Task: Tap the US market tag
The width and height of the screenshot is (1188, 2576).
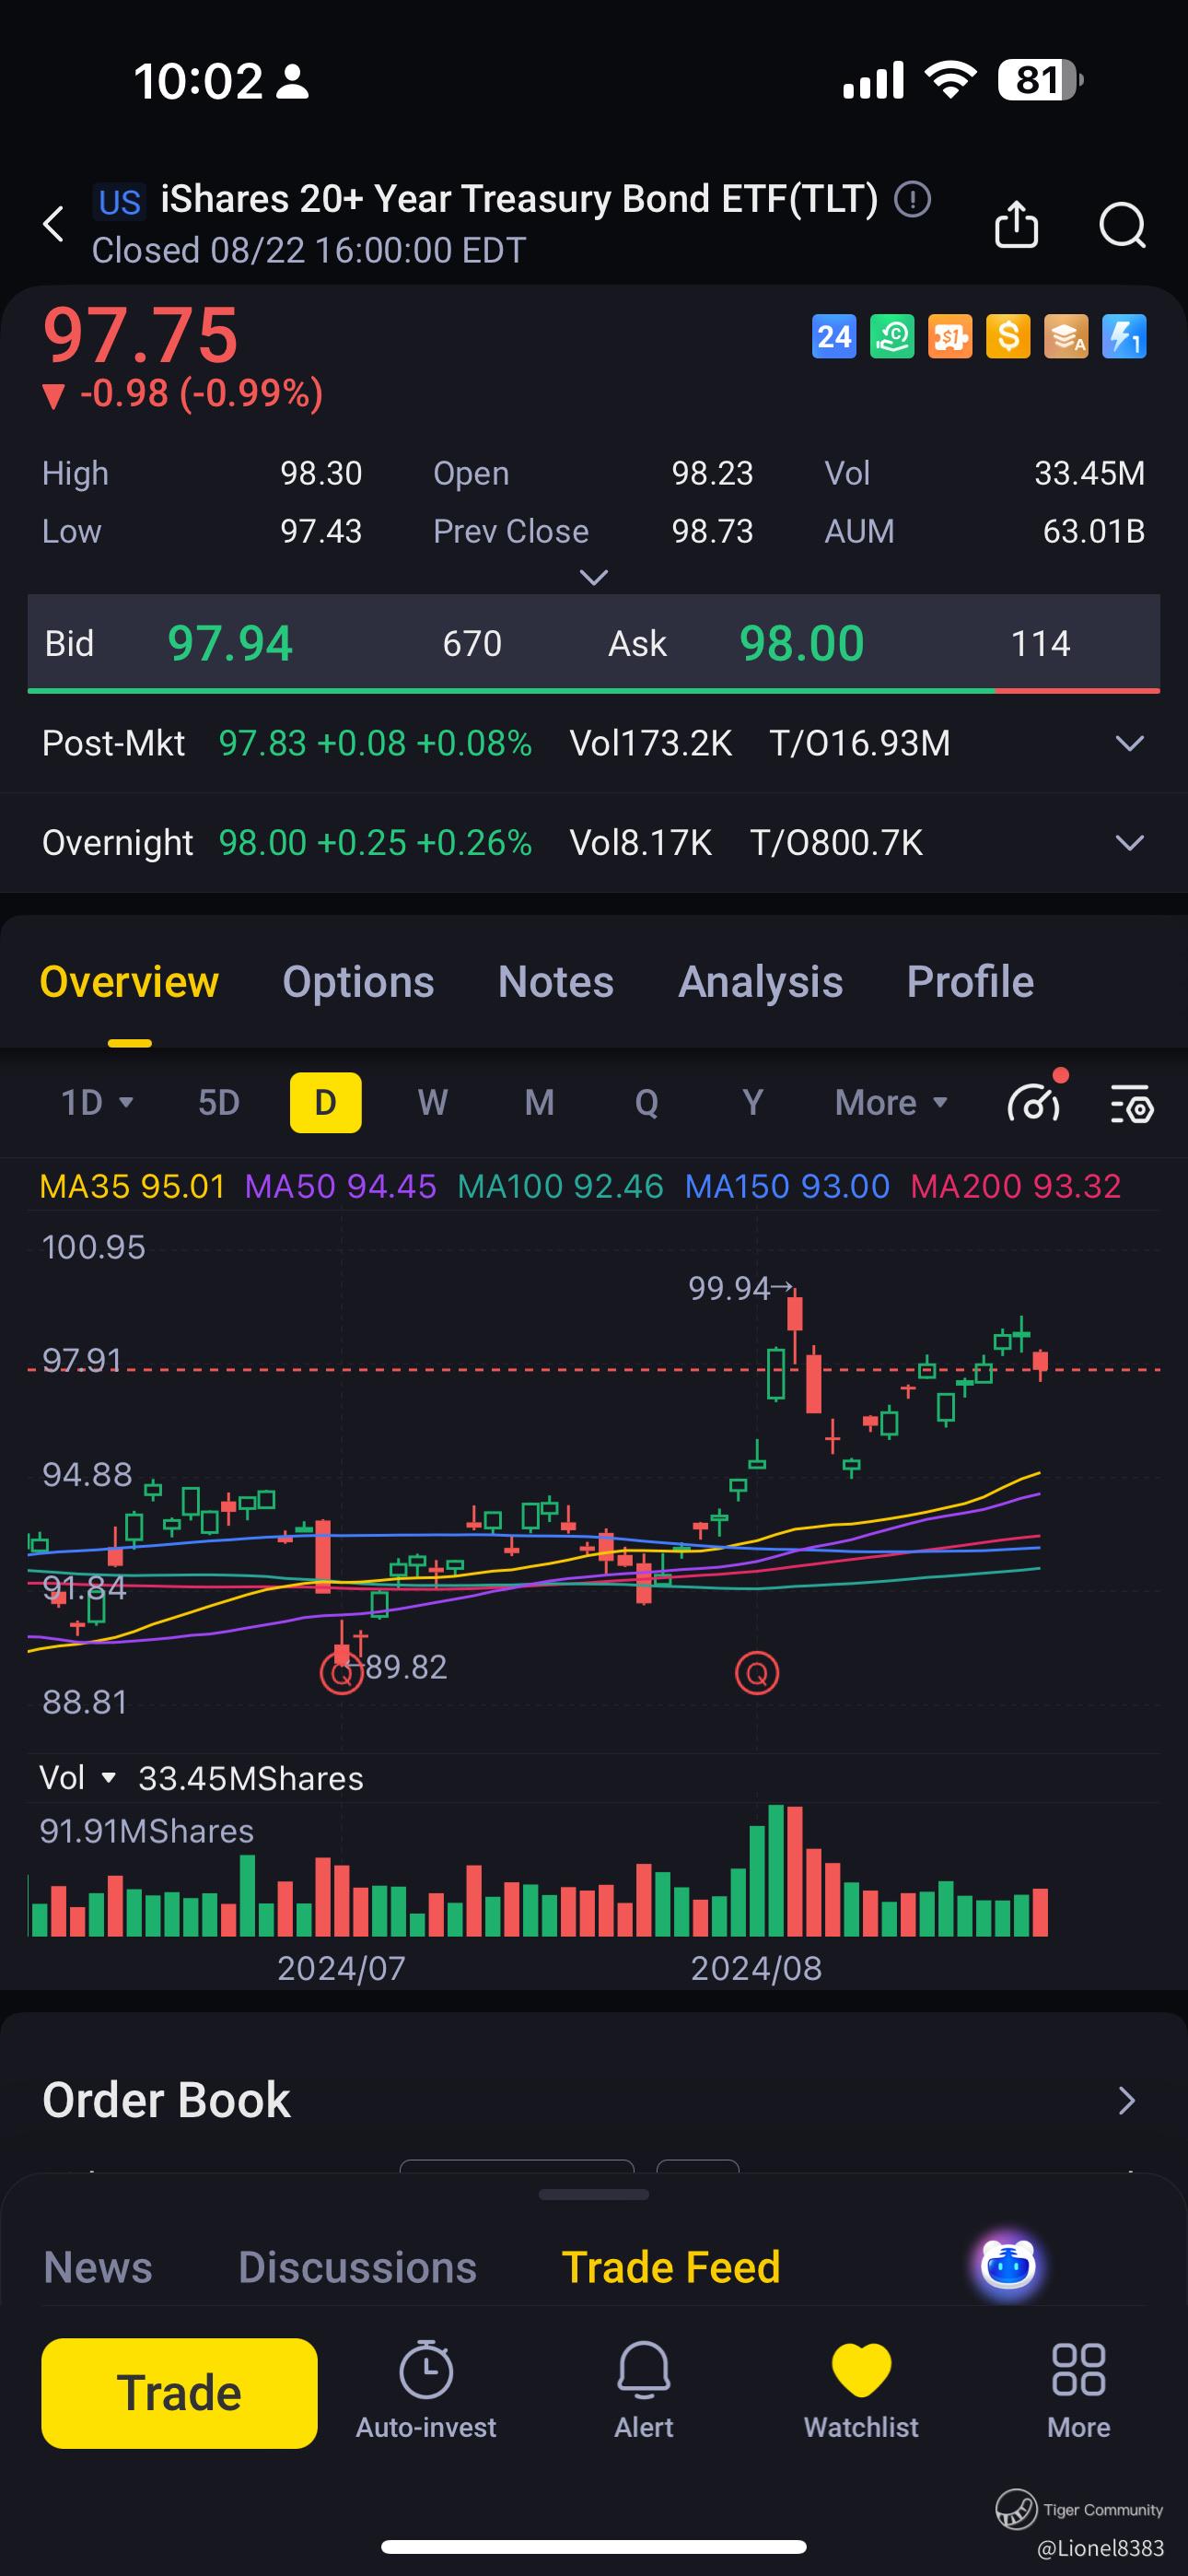Action: 119,202
